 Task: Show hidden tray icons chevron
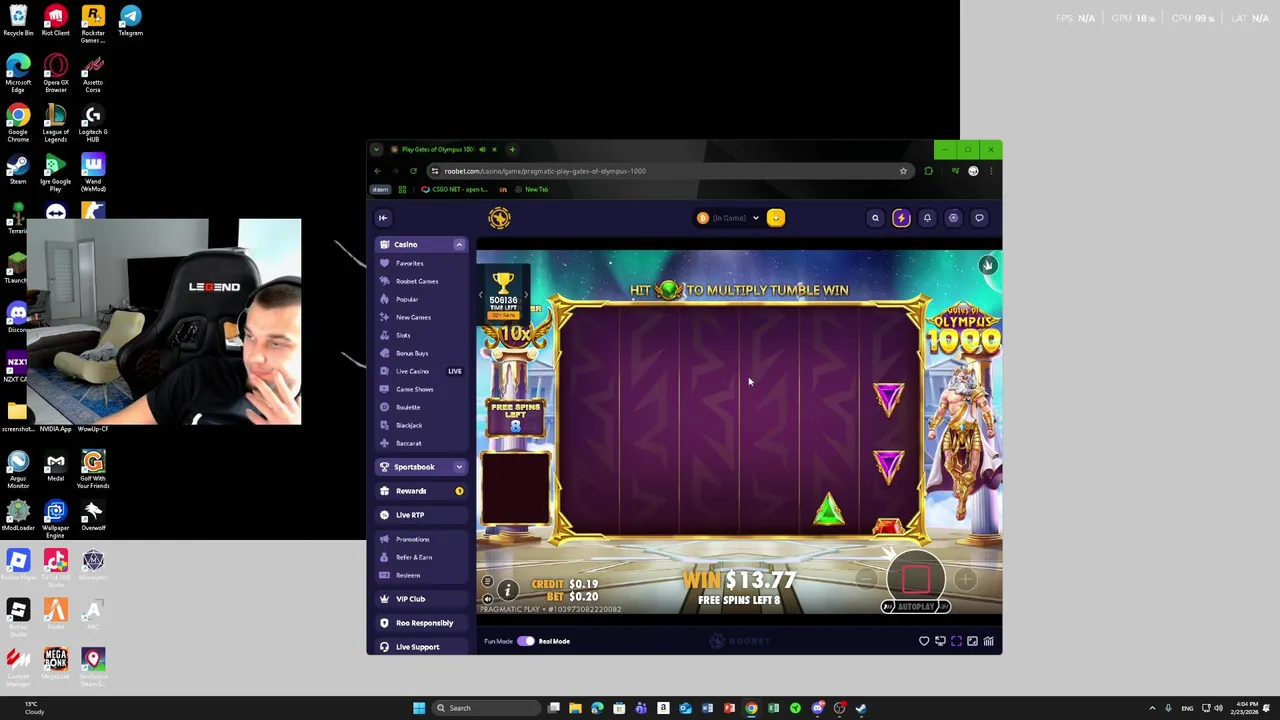pos(1152,708)
